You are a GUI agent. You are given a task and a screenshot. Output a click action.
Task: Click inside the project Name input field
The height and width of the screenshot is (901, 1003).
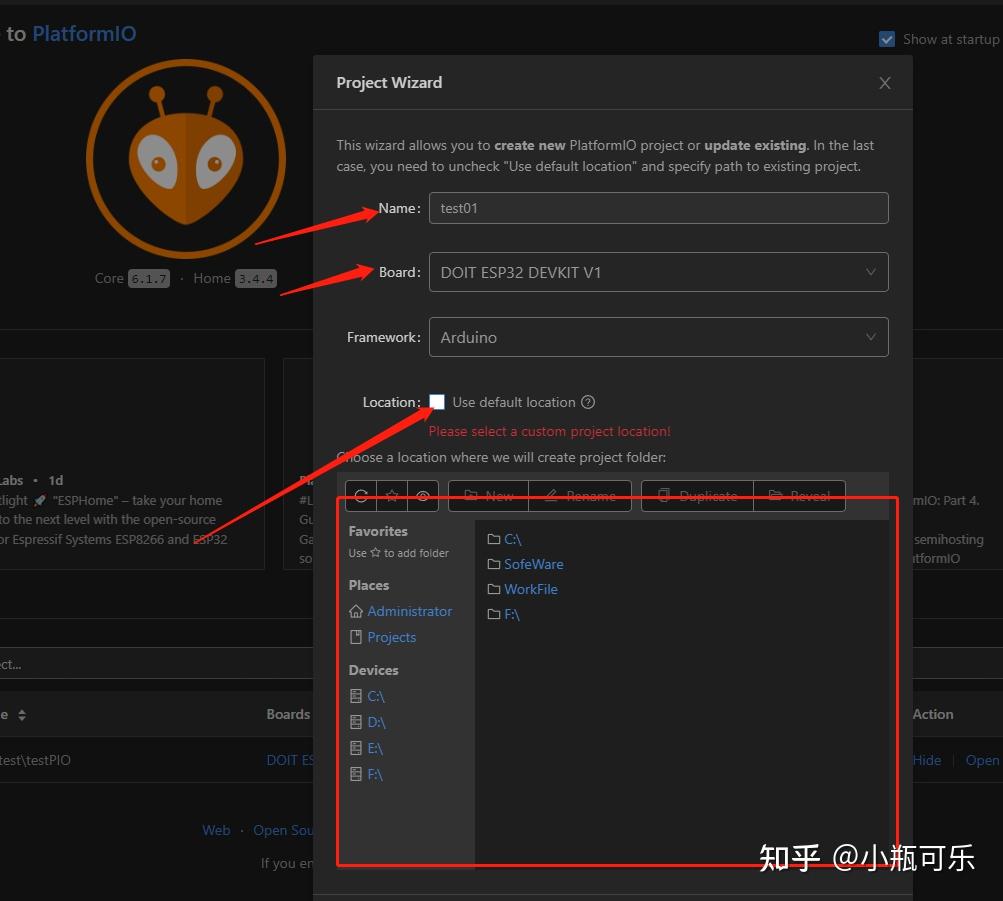[658, 208]
